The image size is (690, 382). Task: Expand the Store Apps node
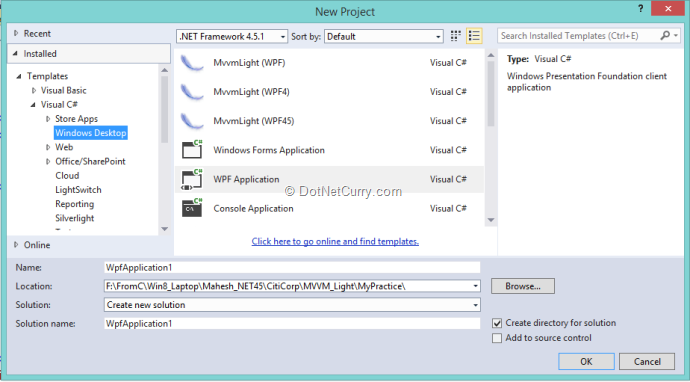[x=48, y=119]
